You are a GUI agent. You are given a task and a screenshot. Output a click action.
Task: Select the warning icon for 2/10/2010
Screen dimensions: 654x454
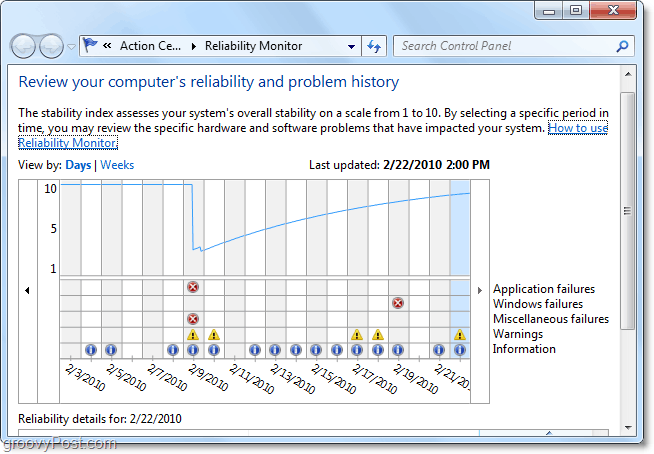[x=214, y=335]
